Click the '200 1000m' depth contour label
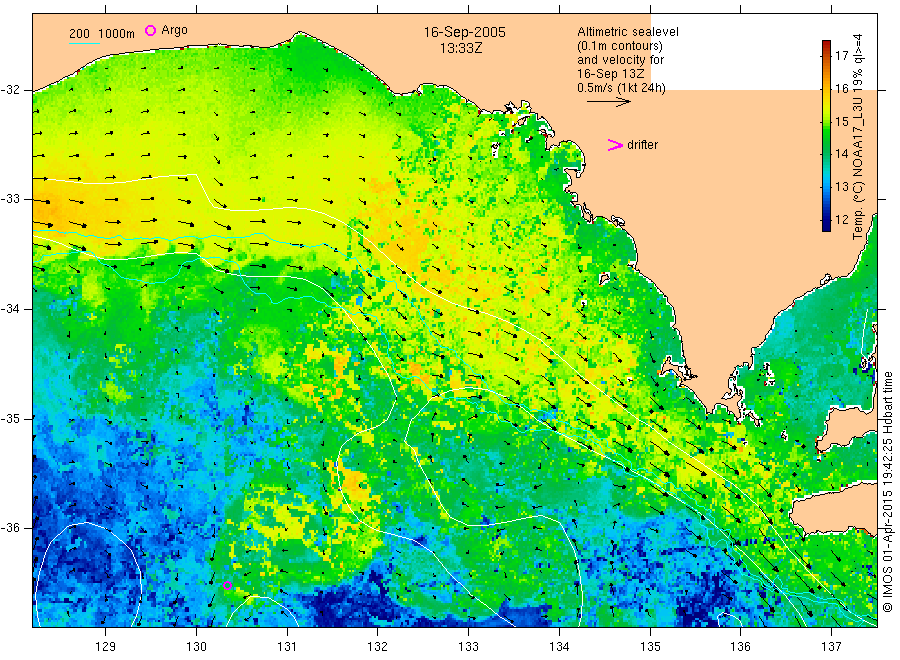This screenshot has width=900, height=660. (x=102, y=34)
